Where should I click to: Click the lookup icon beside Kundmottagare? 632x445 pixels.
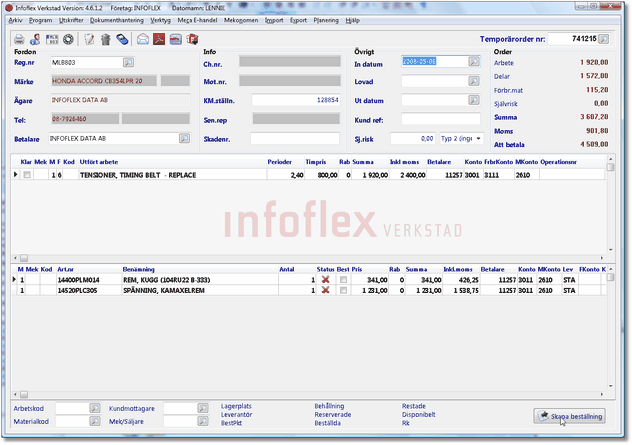(x=203, y=408)
